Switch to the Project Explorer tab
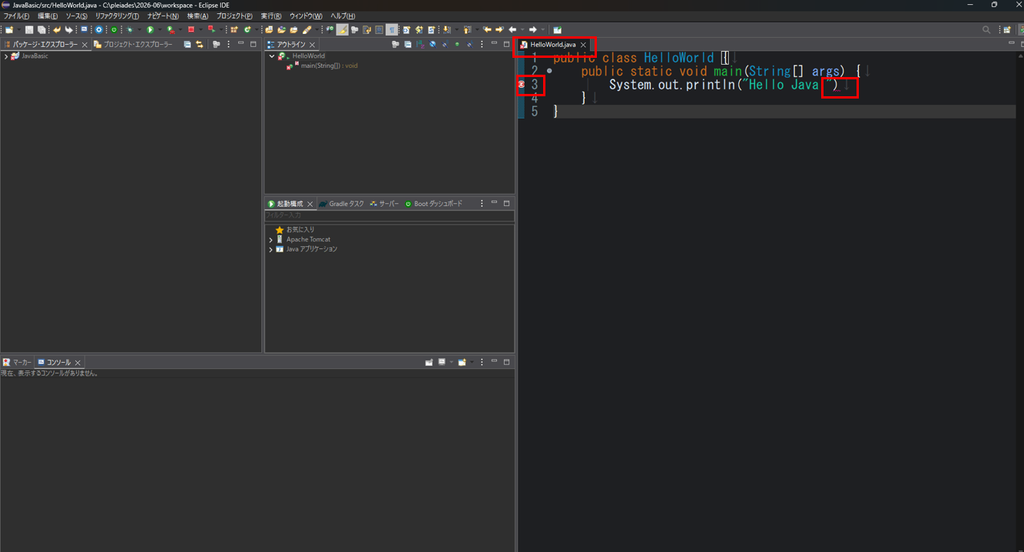The height and width of the screenshot is (552, 1024). (x=133, y=44)
